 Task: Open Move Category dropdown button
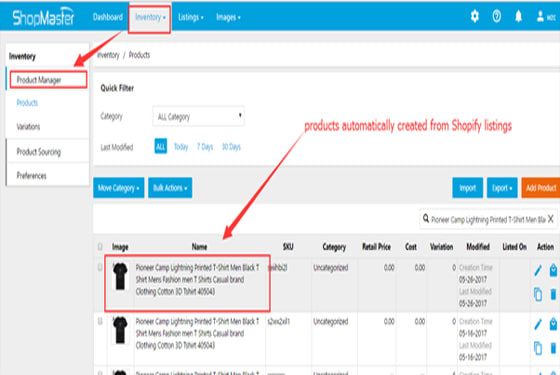coord(119,188)
